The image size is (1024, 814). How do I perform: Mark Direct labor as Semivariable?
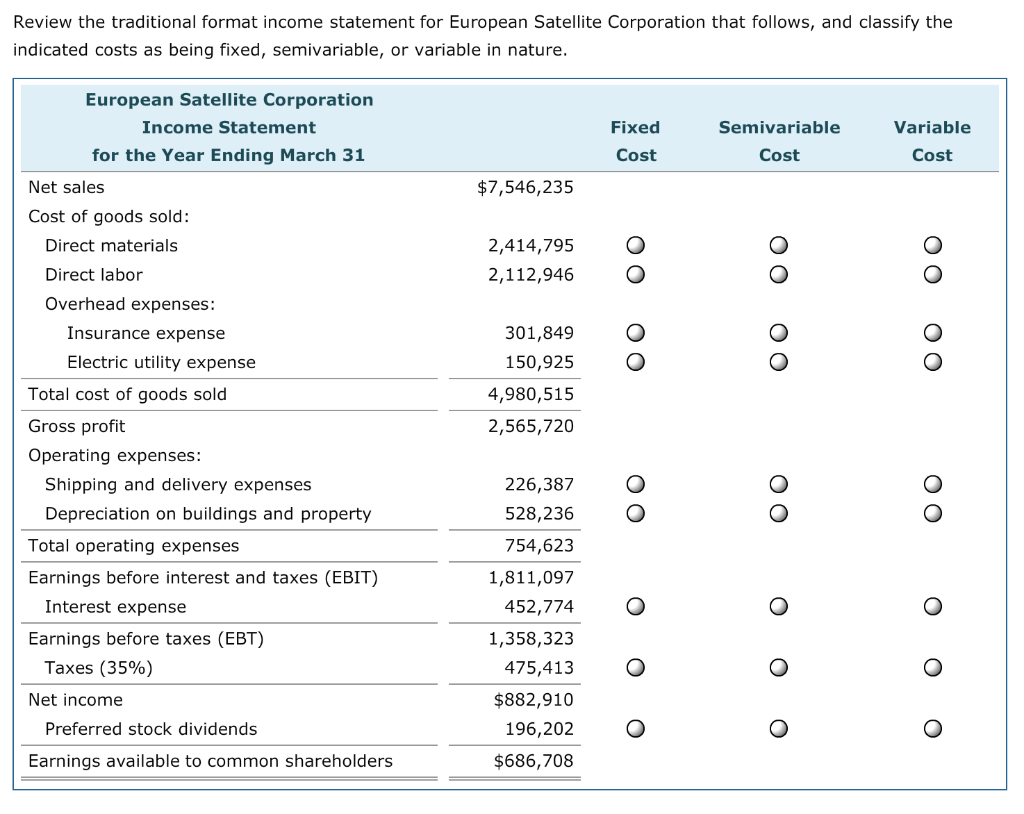[x=779, y=275]
